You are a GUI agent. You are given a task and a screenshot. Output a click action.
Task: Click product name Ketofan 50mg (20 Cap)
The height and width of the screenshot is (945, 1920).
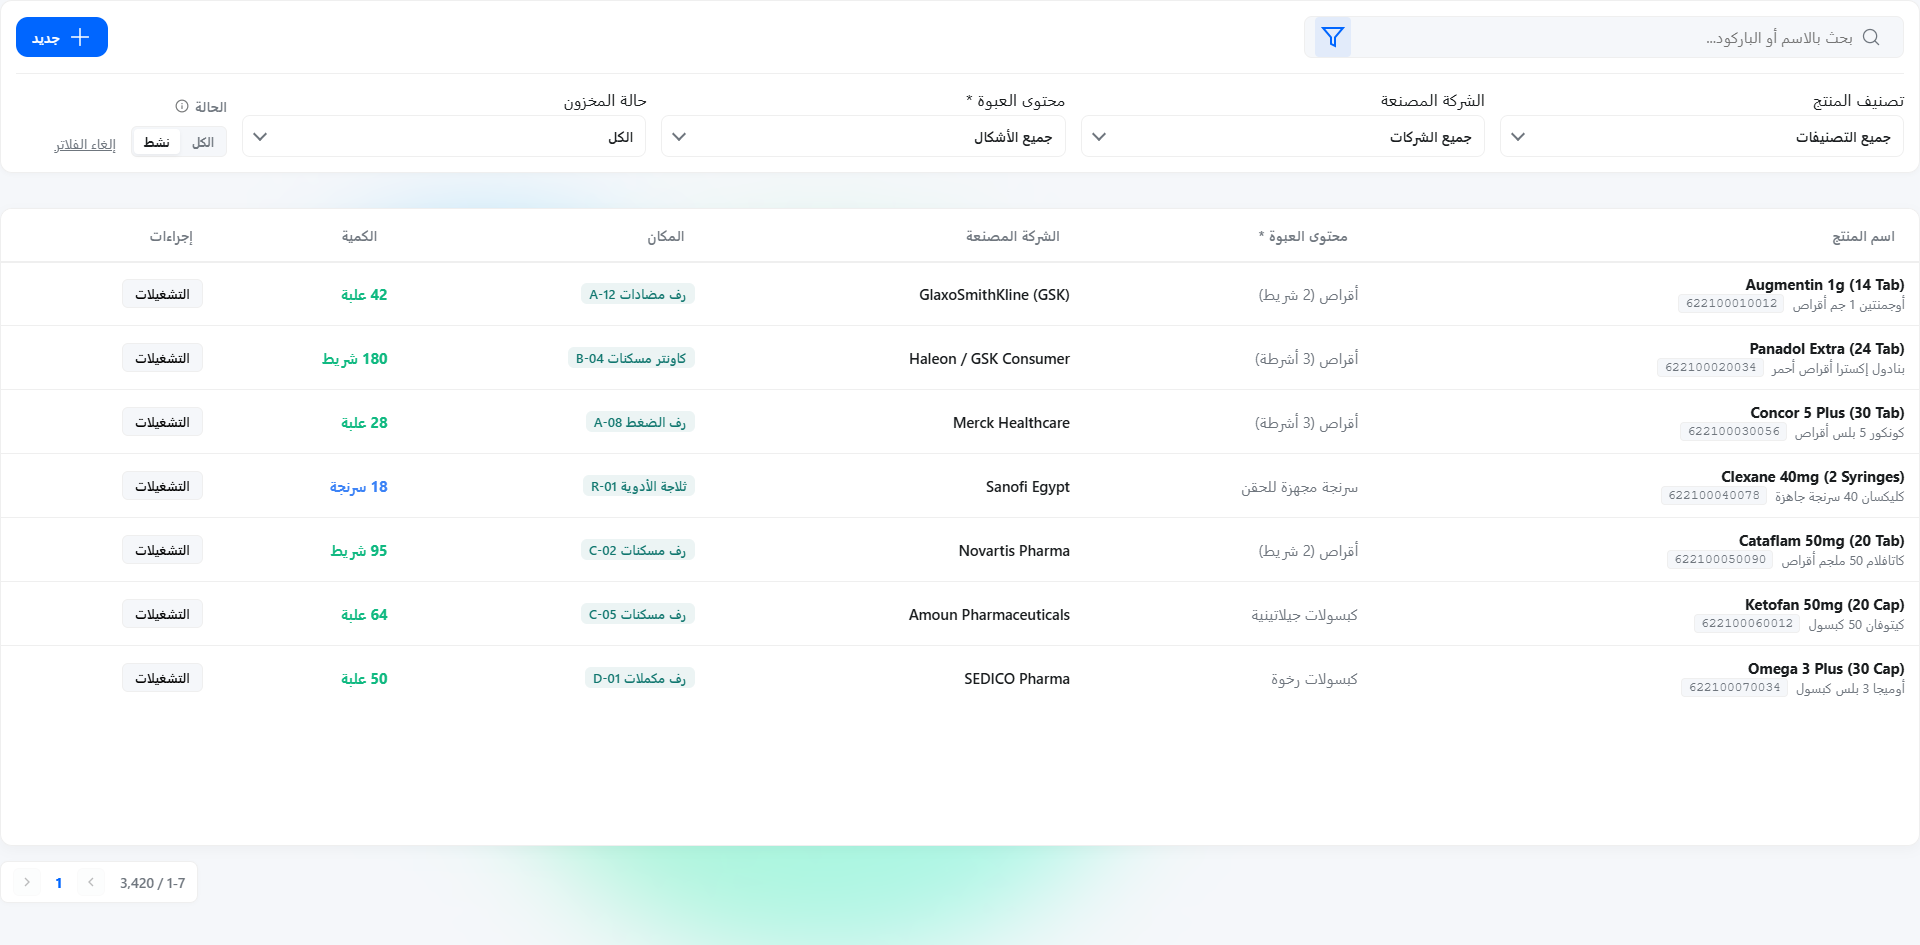click(1824, 605)
